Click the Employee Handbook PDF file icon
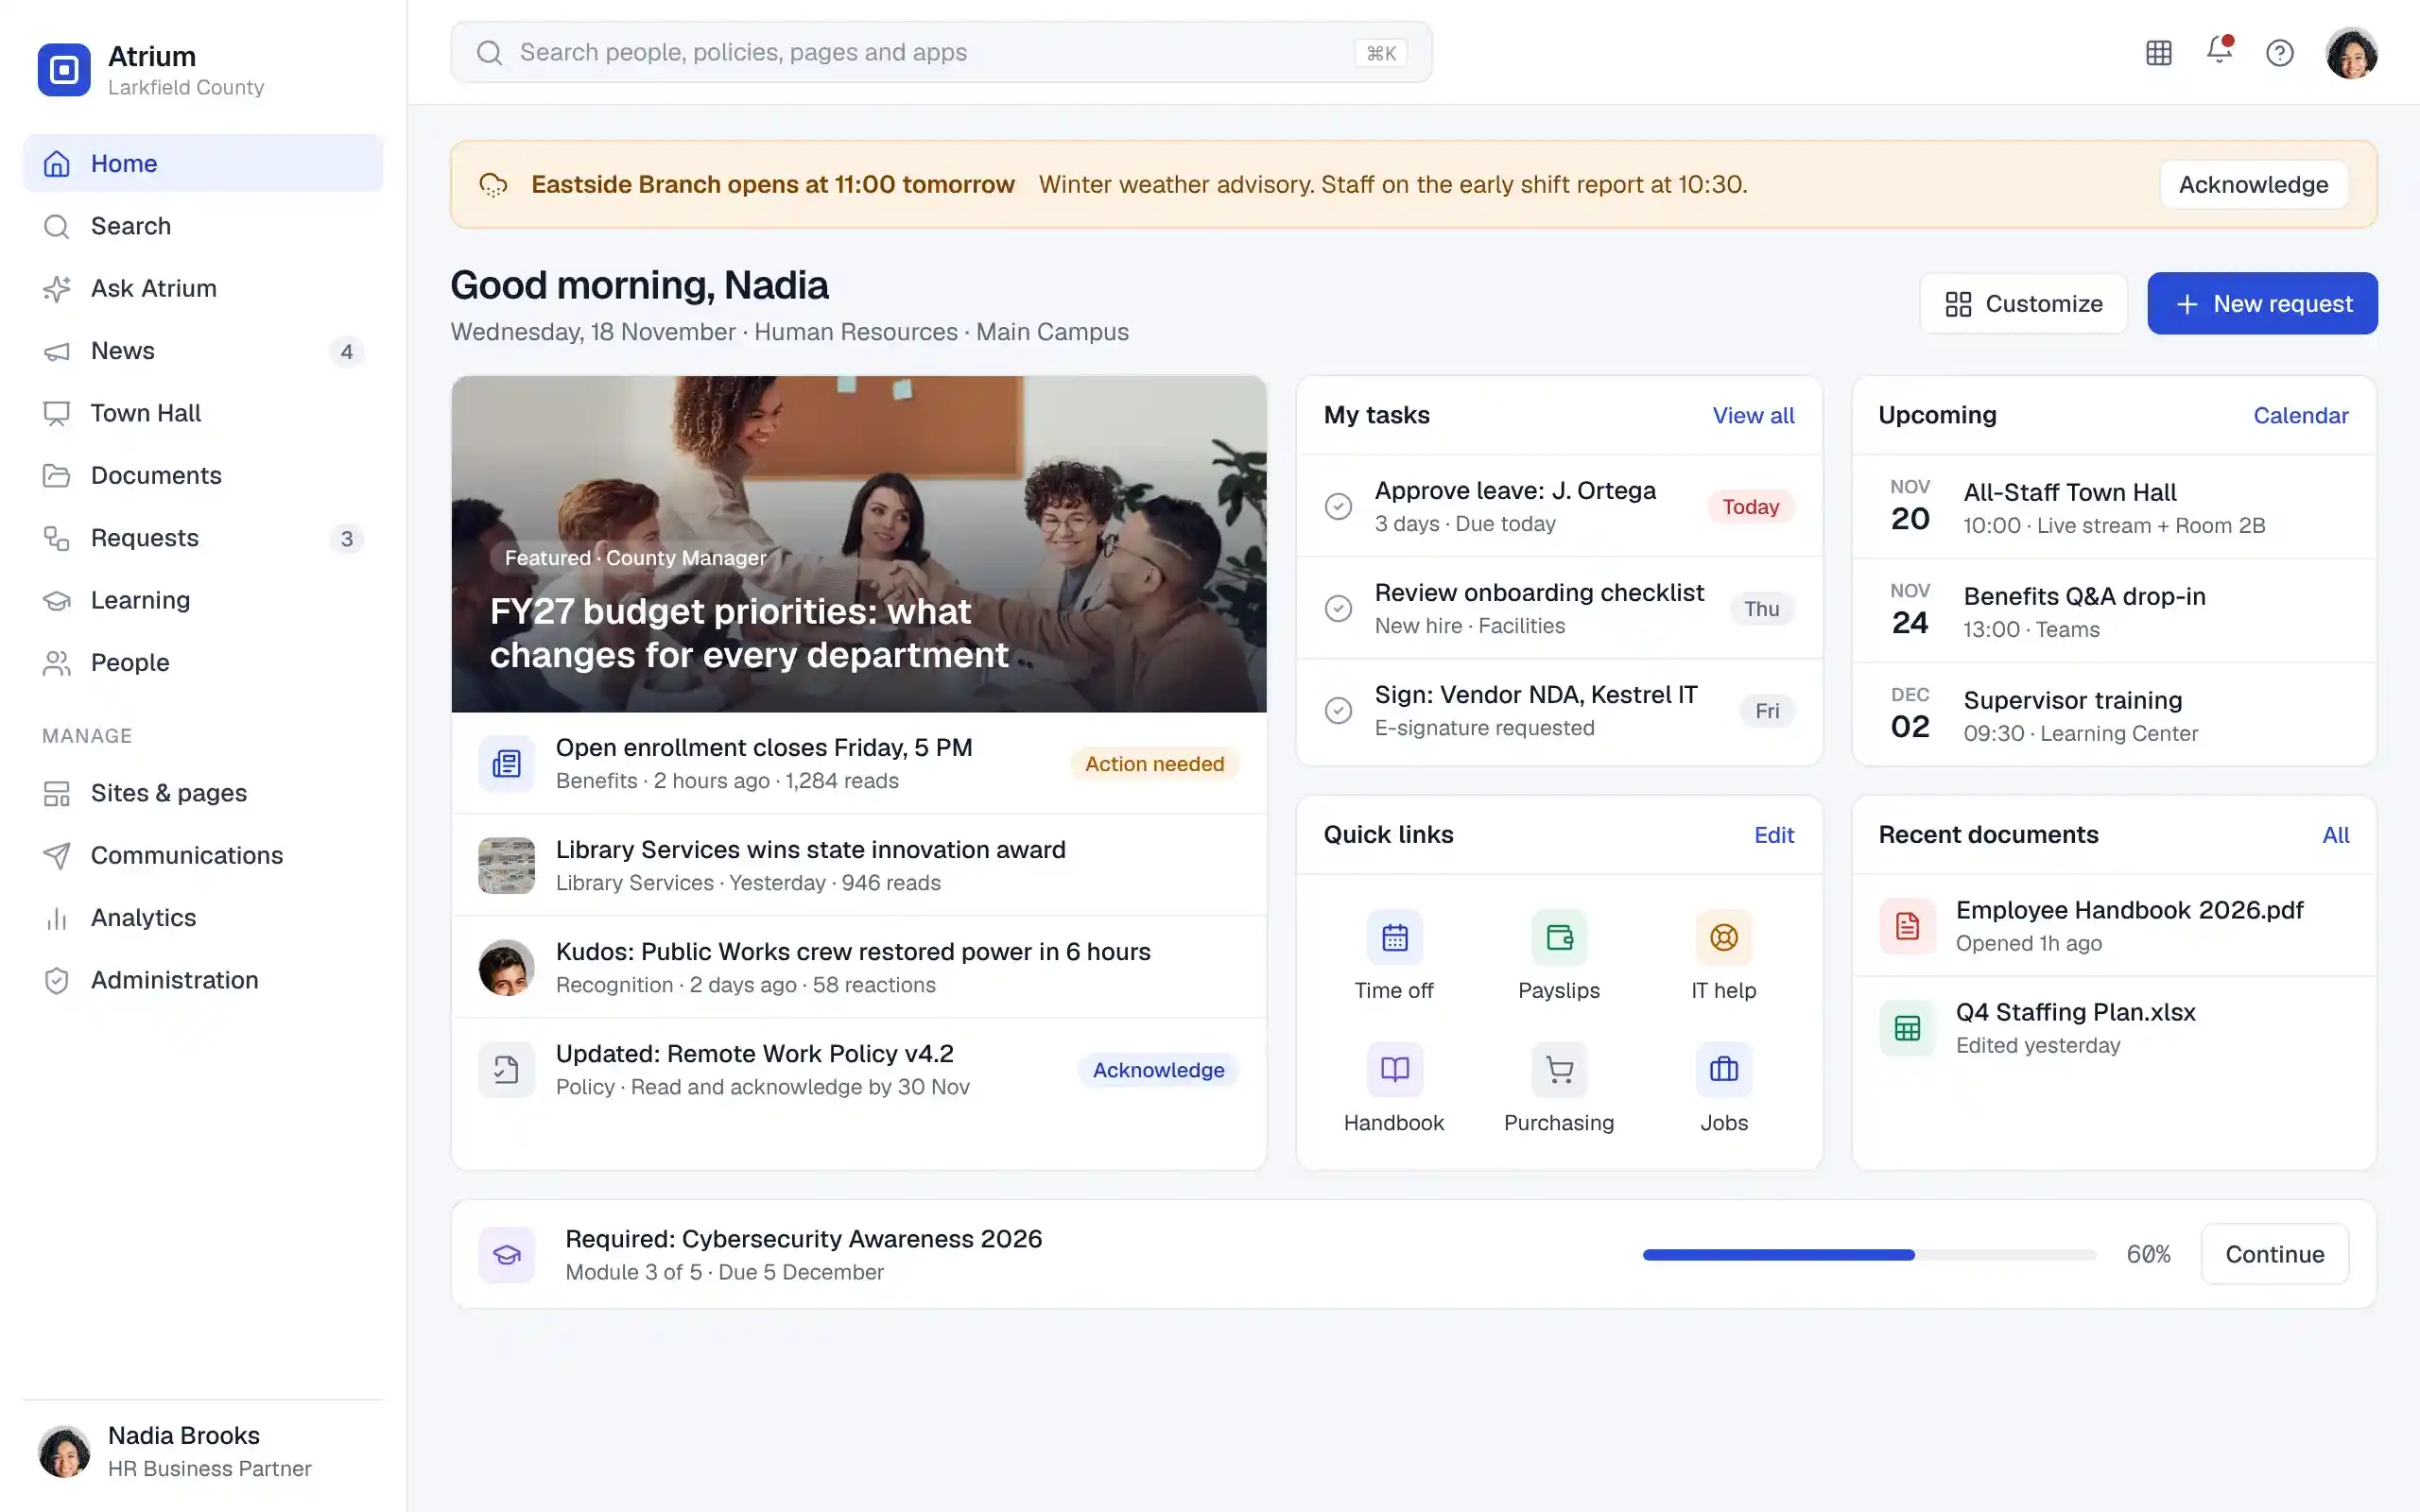Viewport: 2420px width, 1512px height. (x=1907, y=926)
